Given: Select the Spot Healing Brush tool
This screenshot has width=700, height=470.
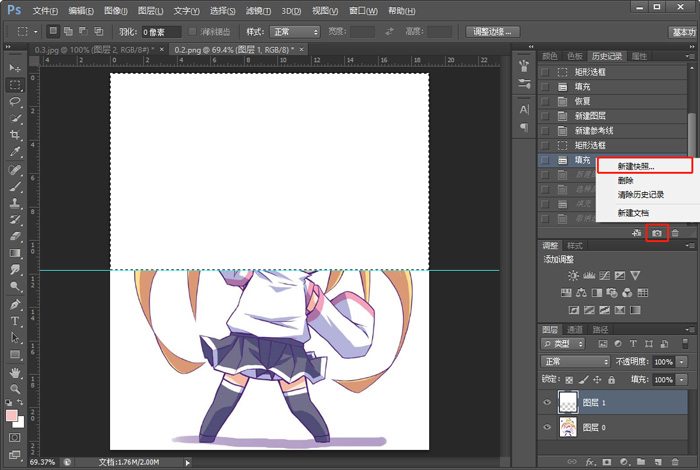Looking at the screenshot, I should tap(15, 170).
